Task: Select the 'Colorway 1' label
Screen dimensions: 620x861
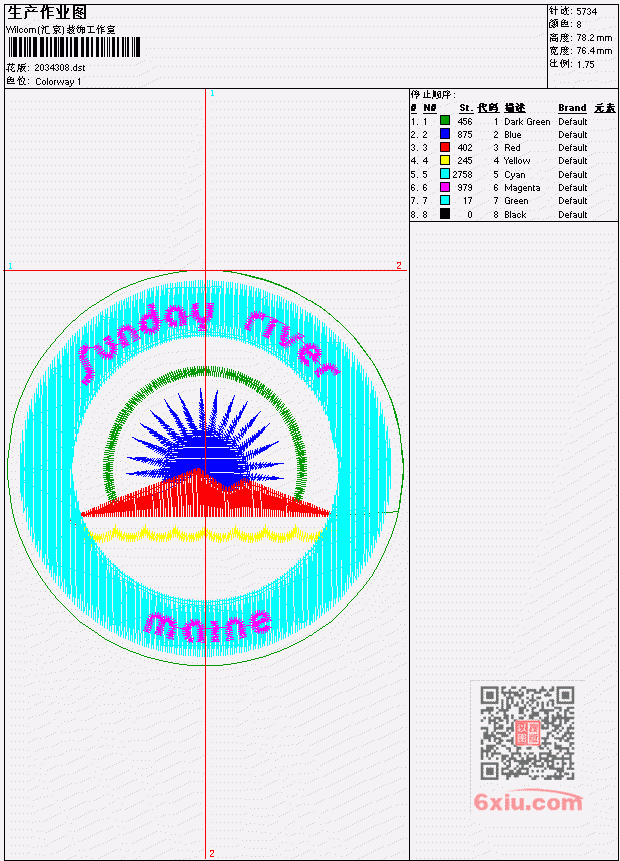Action: pyautogui.click(x=58, y=82)
